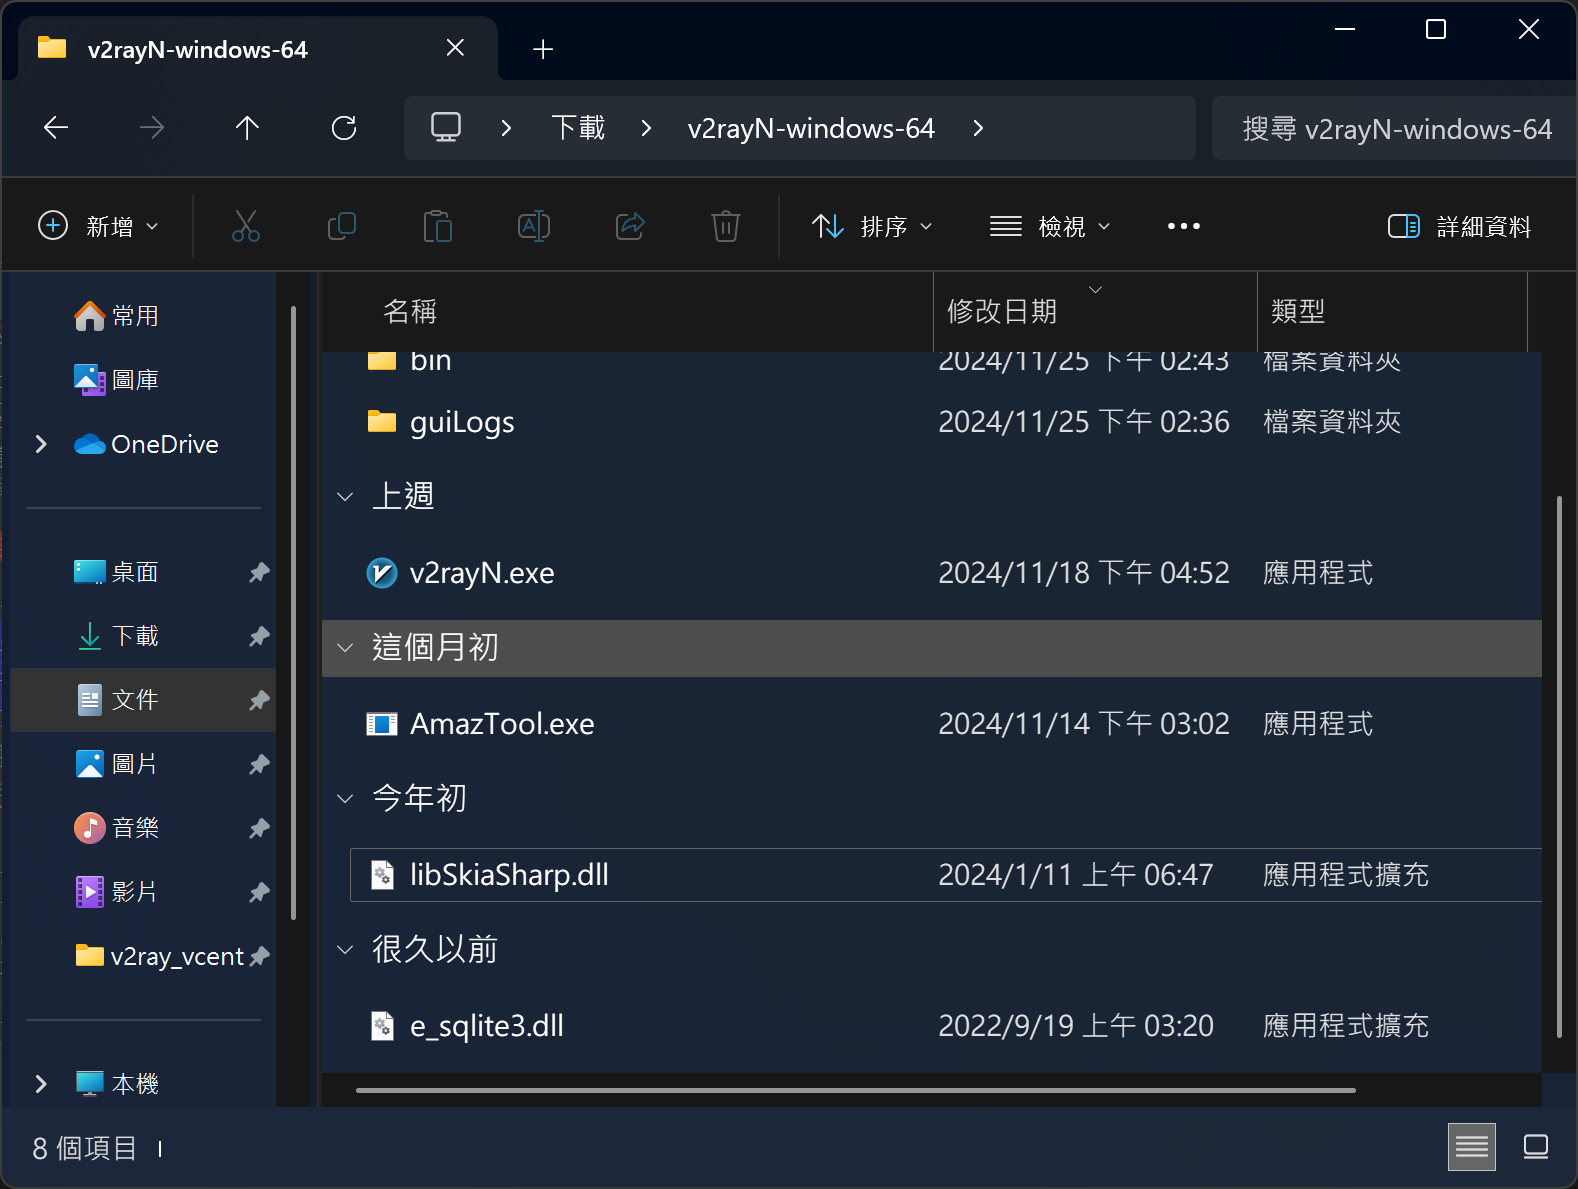Click the Cut scissors icon
Image resolution: width=1578 pixels, height=1189 pixels.
coord(246,226)
